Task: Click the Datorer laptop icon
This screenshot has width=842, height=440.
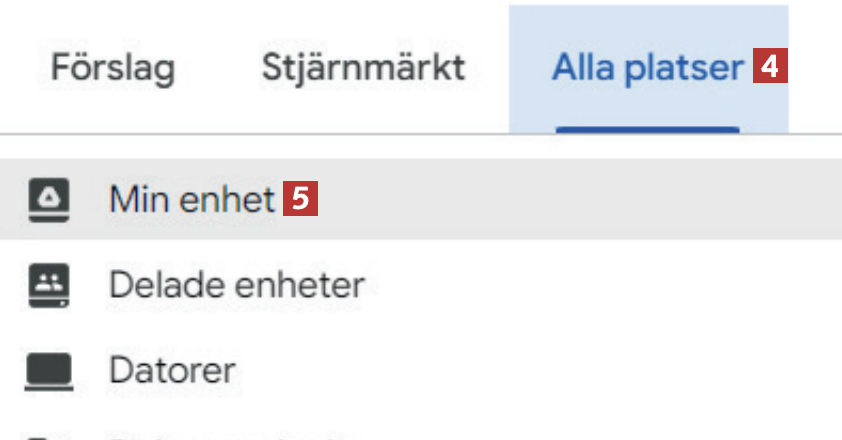Action: (44, 372)
